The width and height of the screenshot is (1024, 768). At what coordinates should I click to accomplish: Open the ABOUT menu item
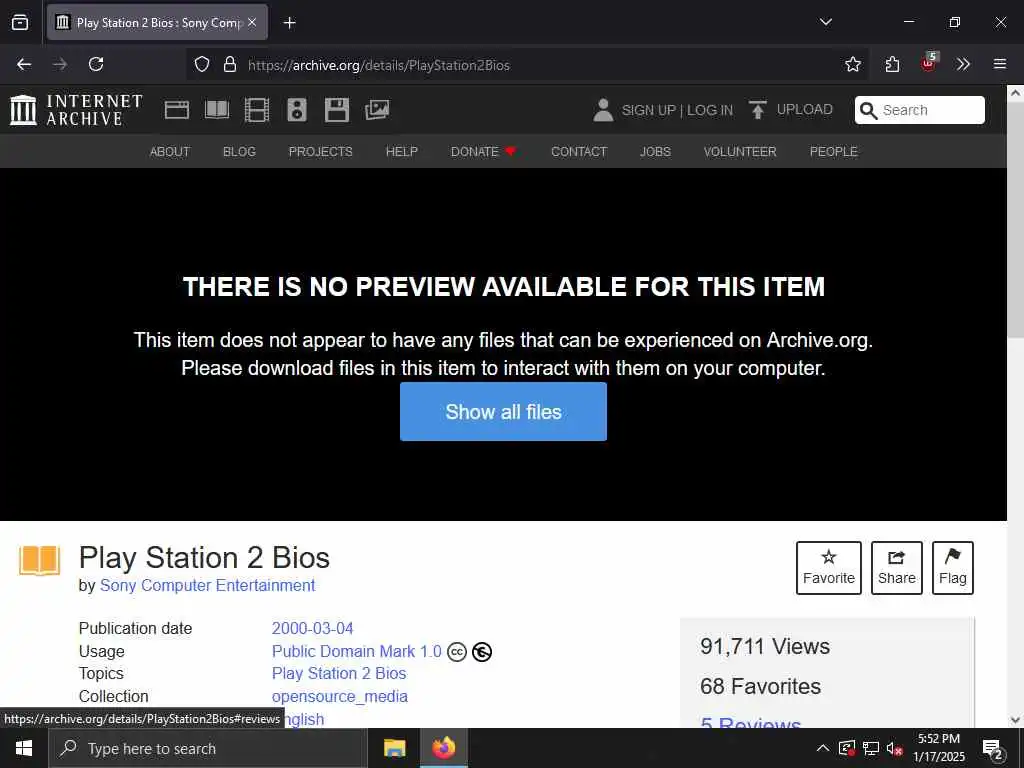click(x=170, y=152)
